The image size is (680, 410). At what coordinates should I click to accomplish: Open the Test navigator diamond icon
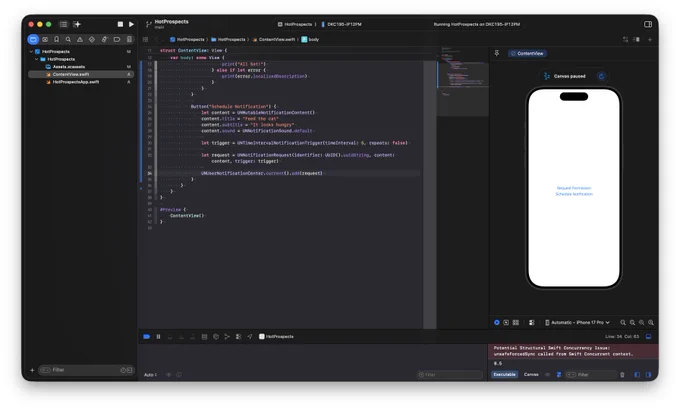click(92, 39)
